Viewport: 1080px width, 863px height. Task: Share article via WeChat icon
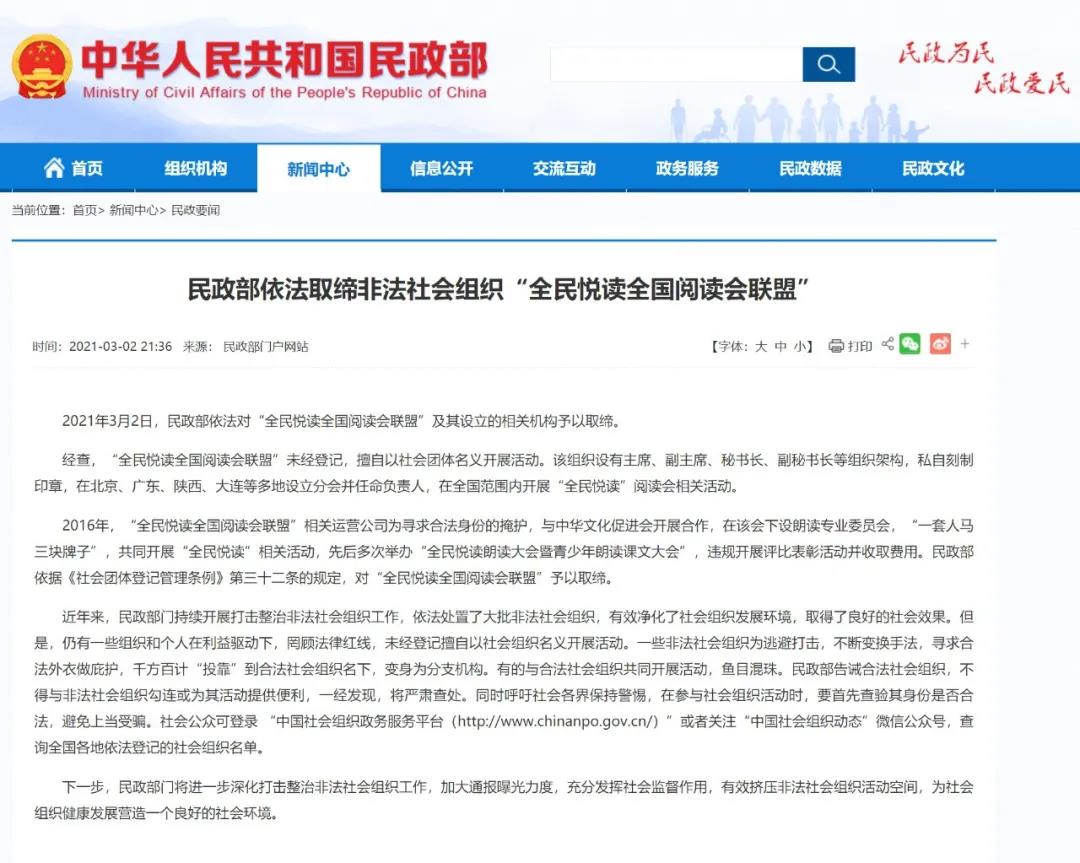pos(909,345)
